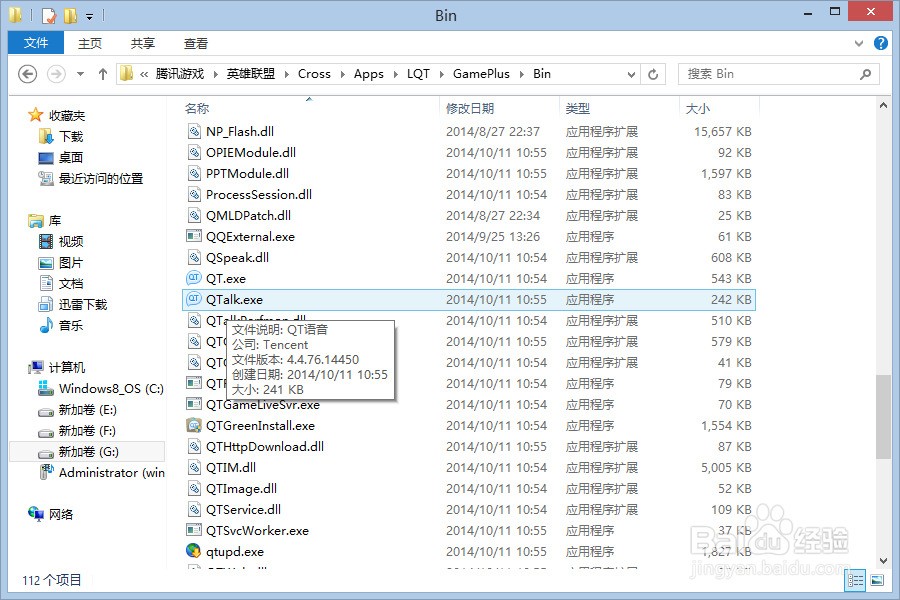Image resolution: width=900 pixels, height=600 pixels.
Task: Expand address bar history dropdown
Action: pyautogui.click(x=631, y=74)
